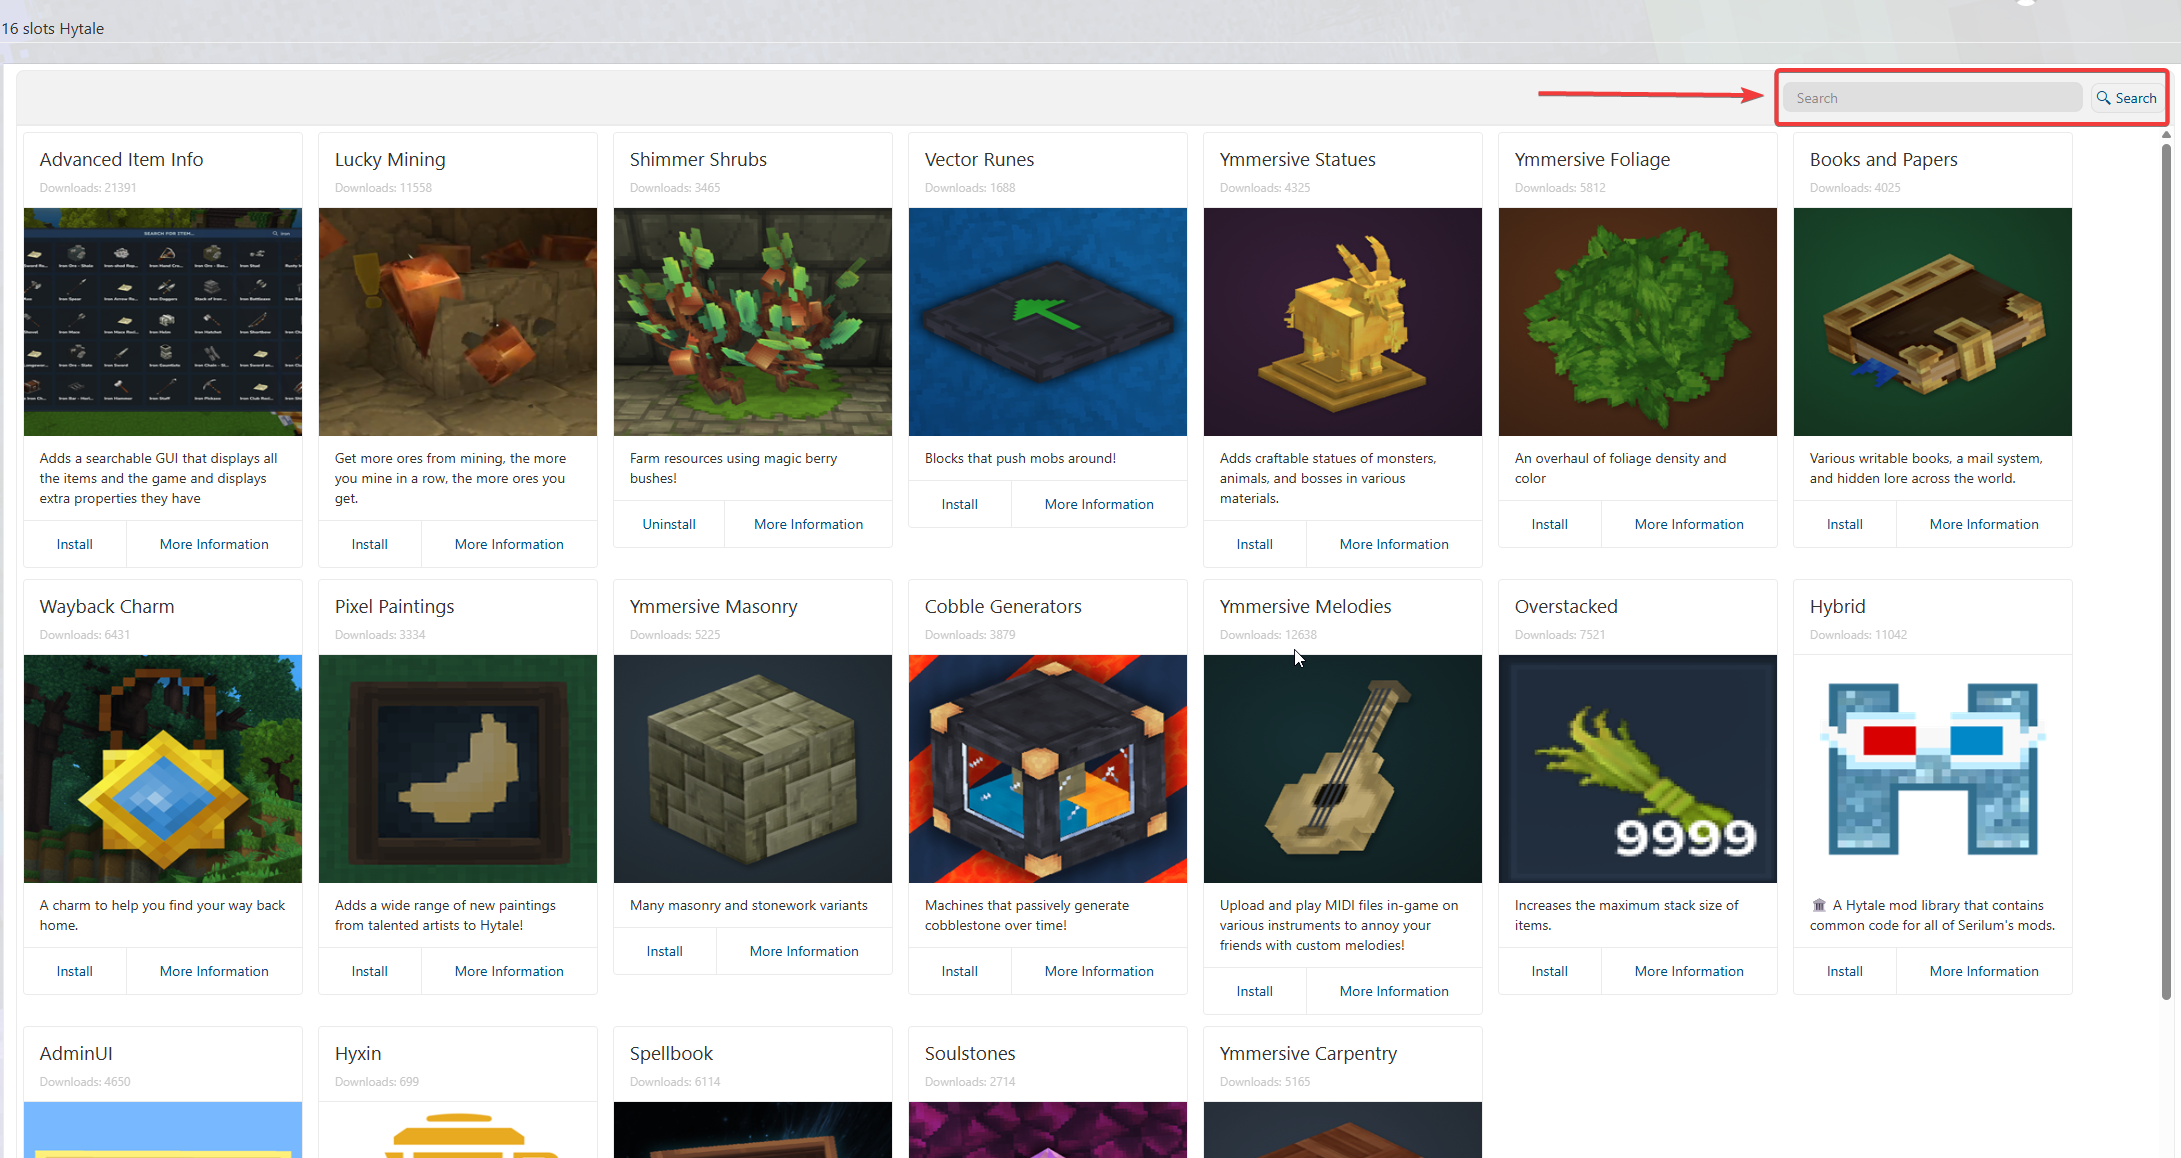
Task: Click the Lucky Mining ore image
Action: (458, 322)
